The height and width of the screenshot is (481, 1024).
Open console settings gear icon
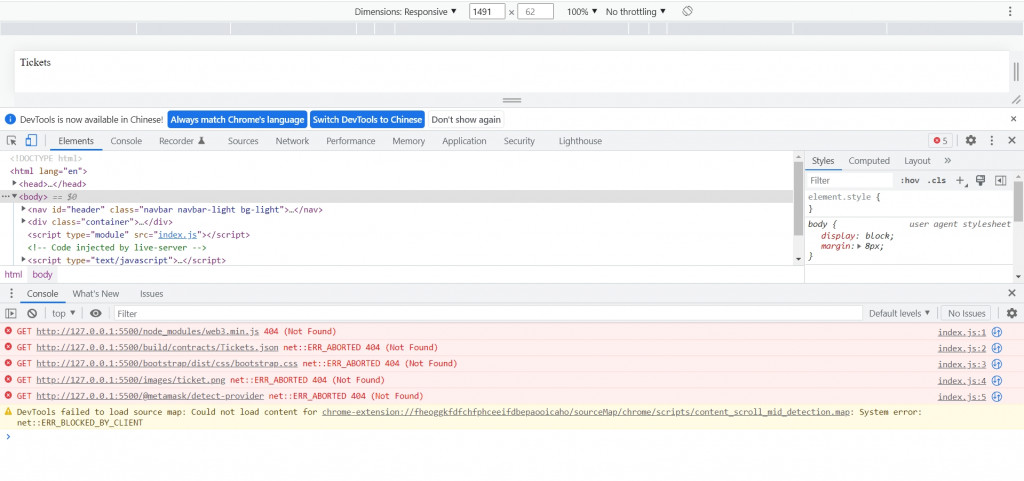1012,313
